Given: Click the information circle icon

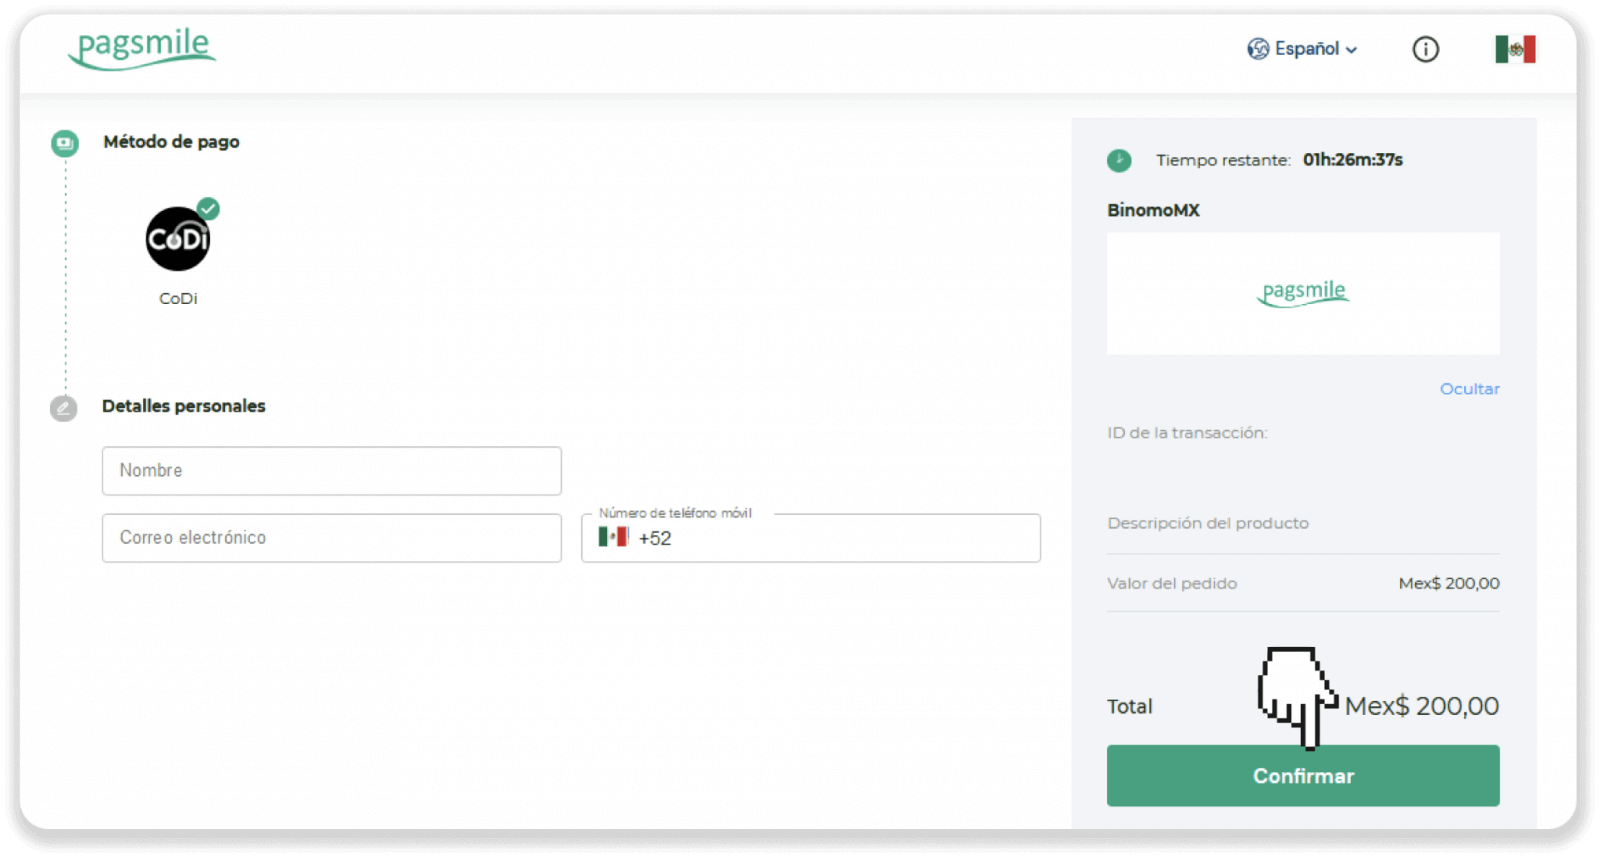Looking at the screenshot, I should pyautogui.click(x=1425, y=49).
